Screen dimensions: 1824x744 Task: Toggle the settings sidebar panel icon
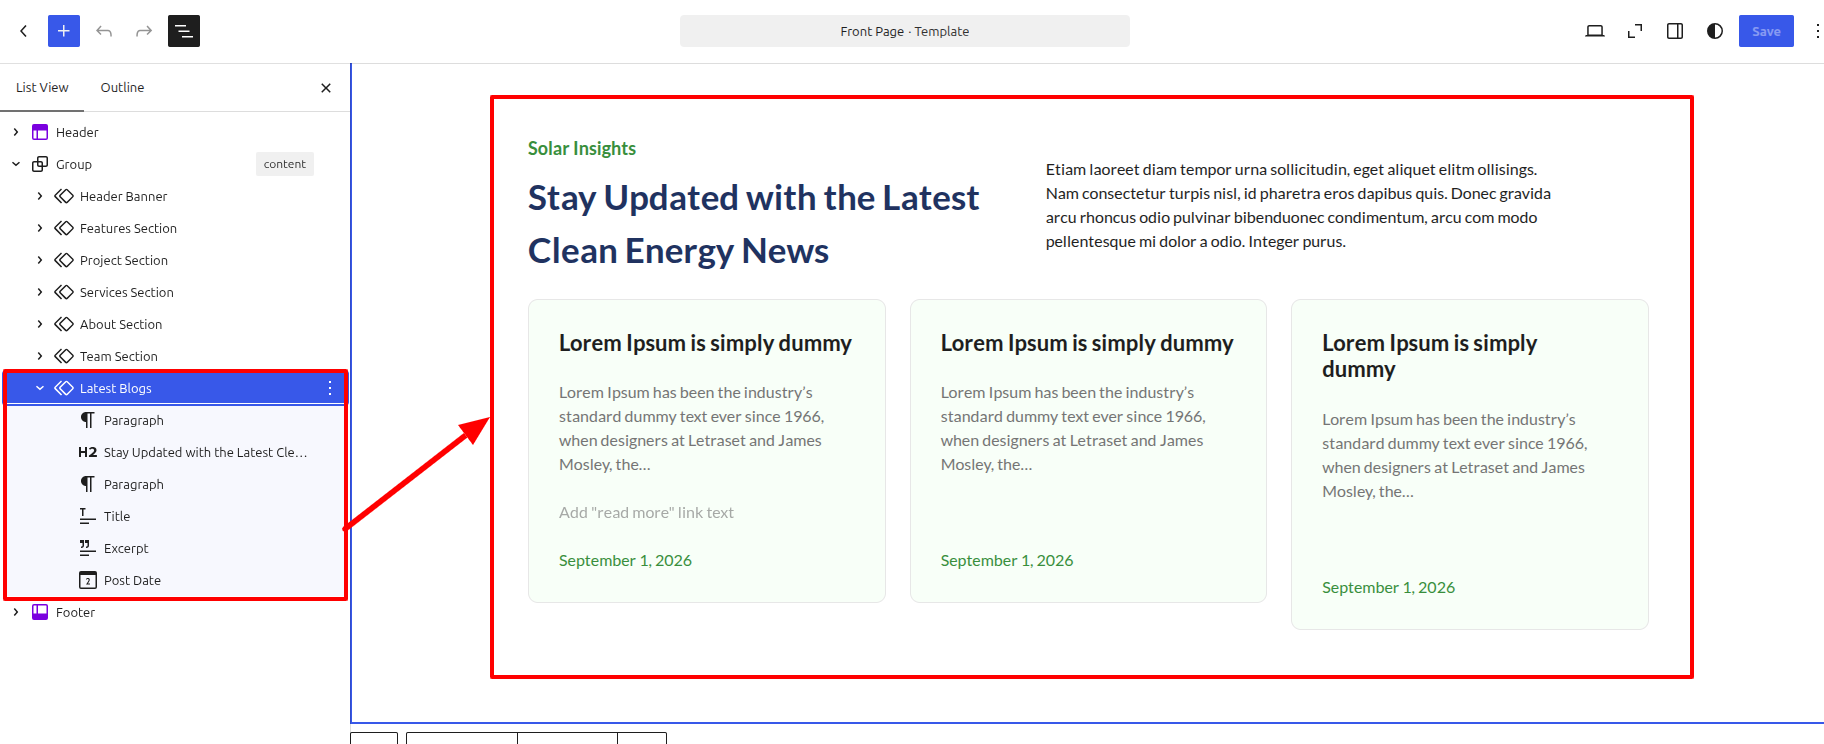coord(1675,31)
